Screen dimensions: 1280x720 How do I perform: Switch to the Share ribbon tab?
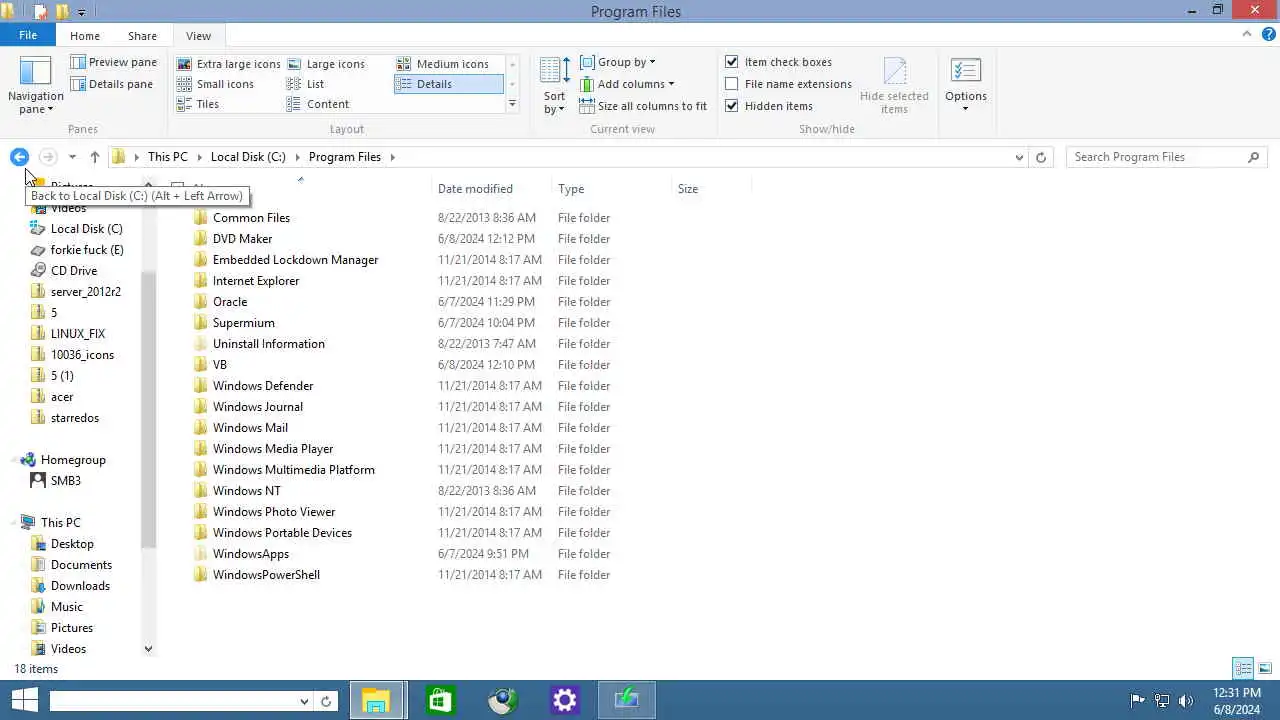pyautogui.click(x=142, y=35)
